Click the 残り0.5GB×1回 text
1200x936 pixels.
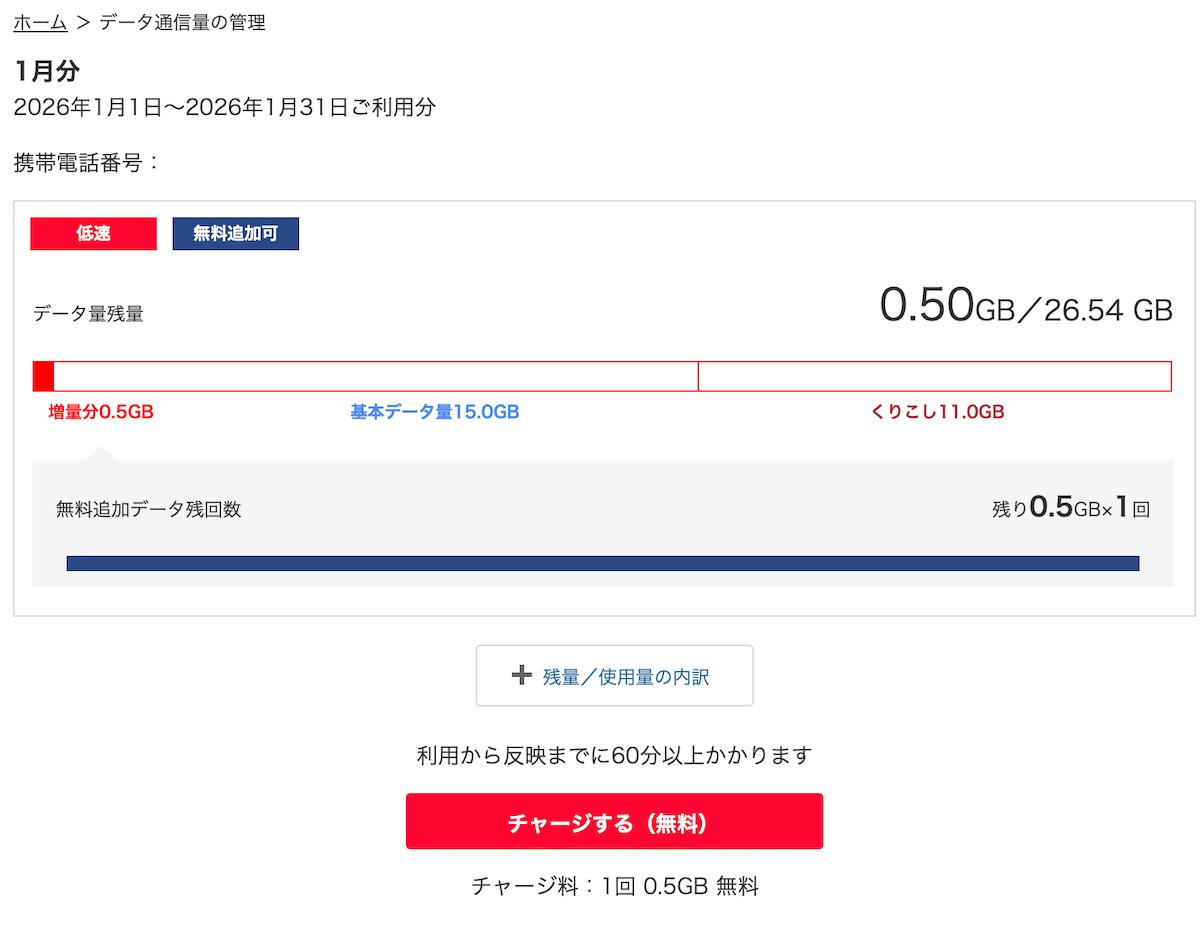tap(1070, 508)
